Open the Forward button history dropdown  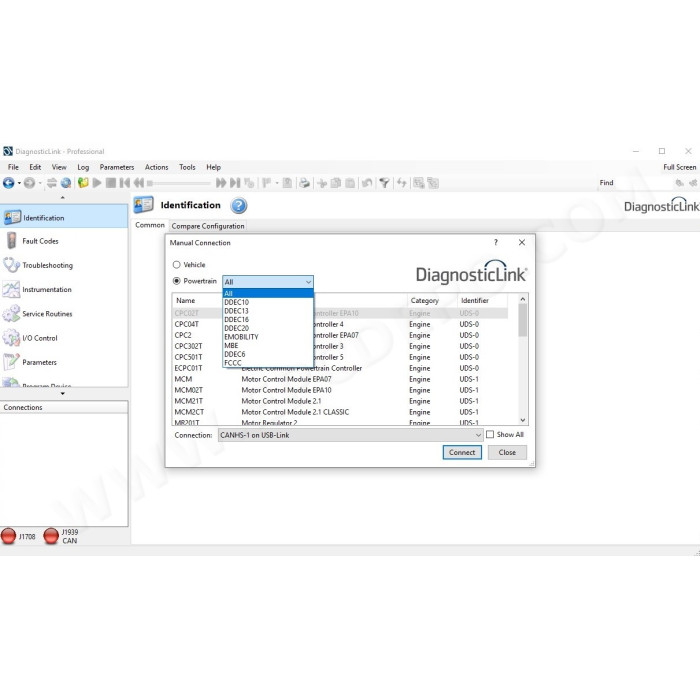pyautogui.click(x=40, y=183)
